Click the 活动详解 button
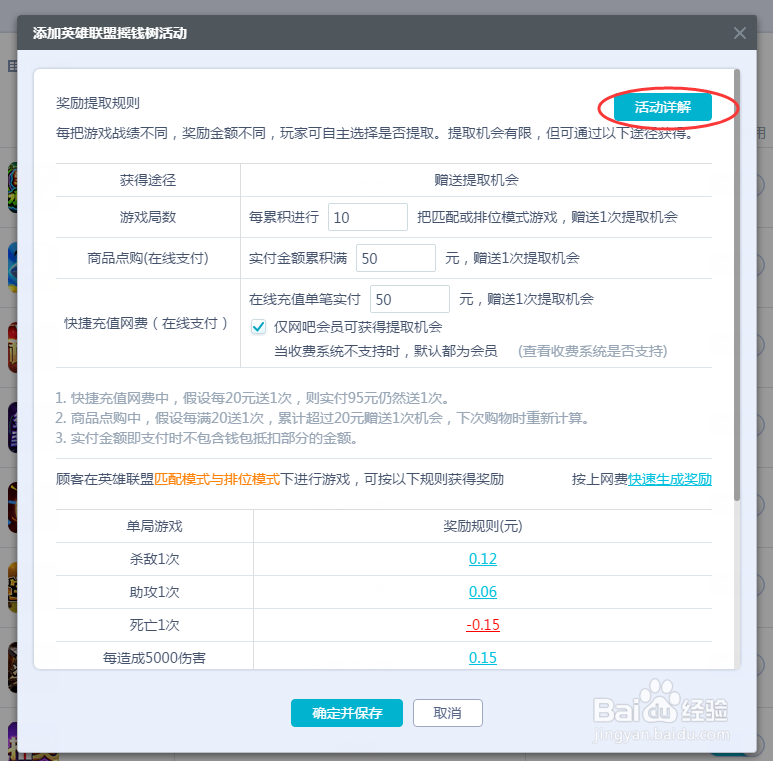Image resolution: width=773 pixels, height=761 pixels. tap(663, 107)
